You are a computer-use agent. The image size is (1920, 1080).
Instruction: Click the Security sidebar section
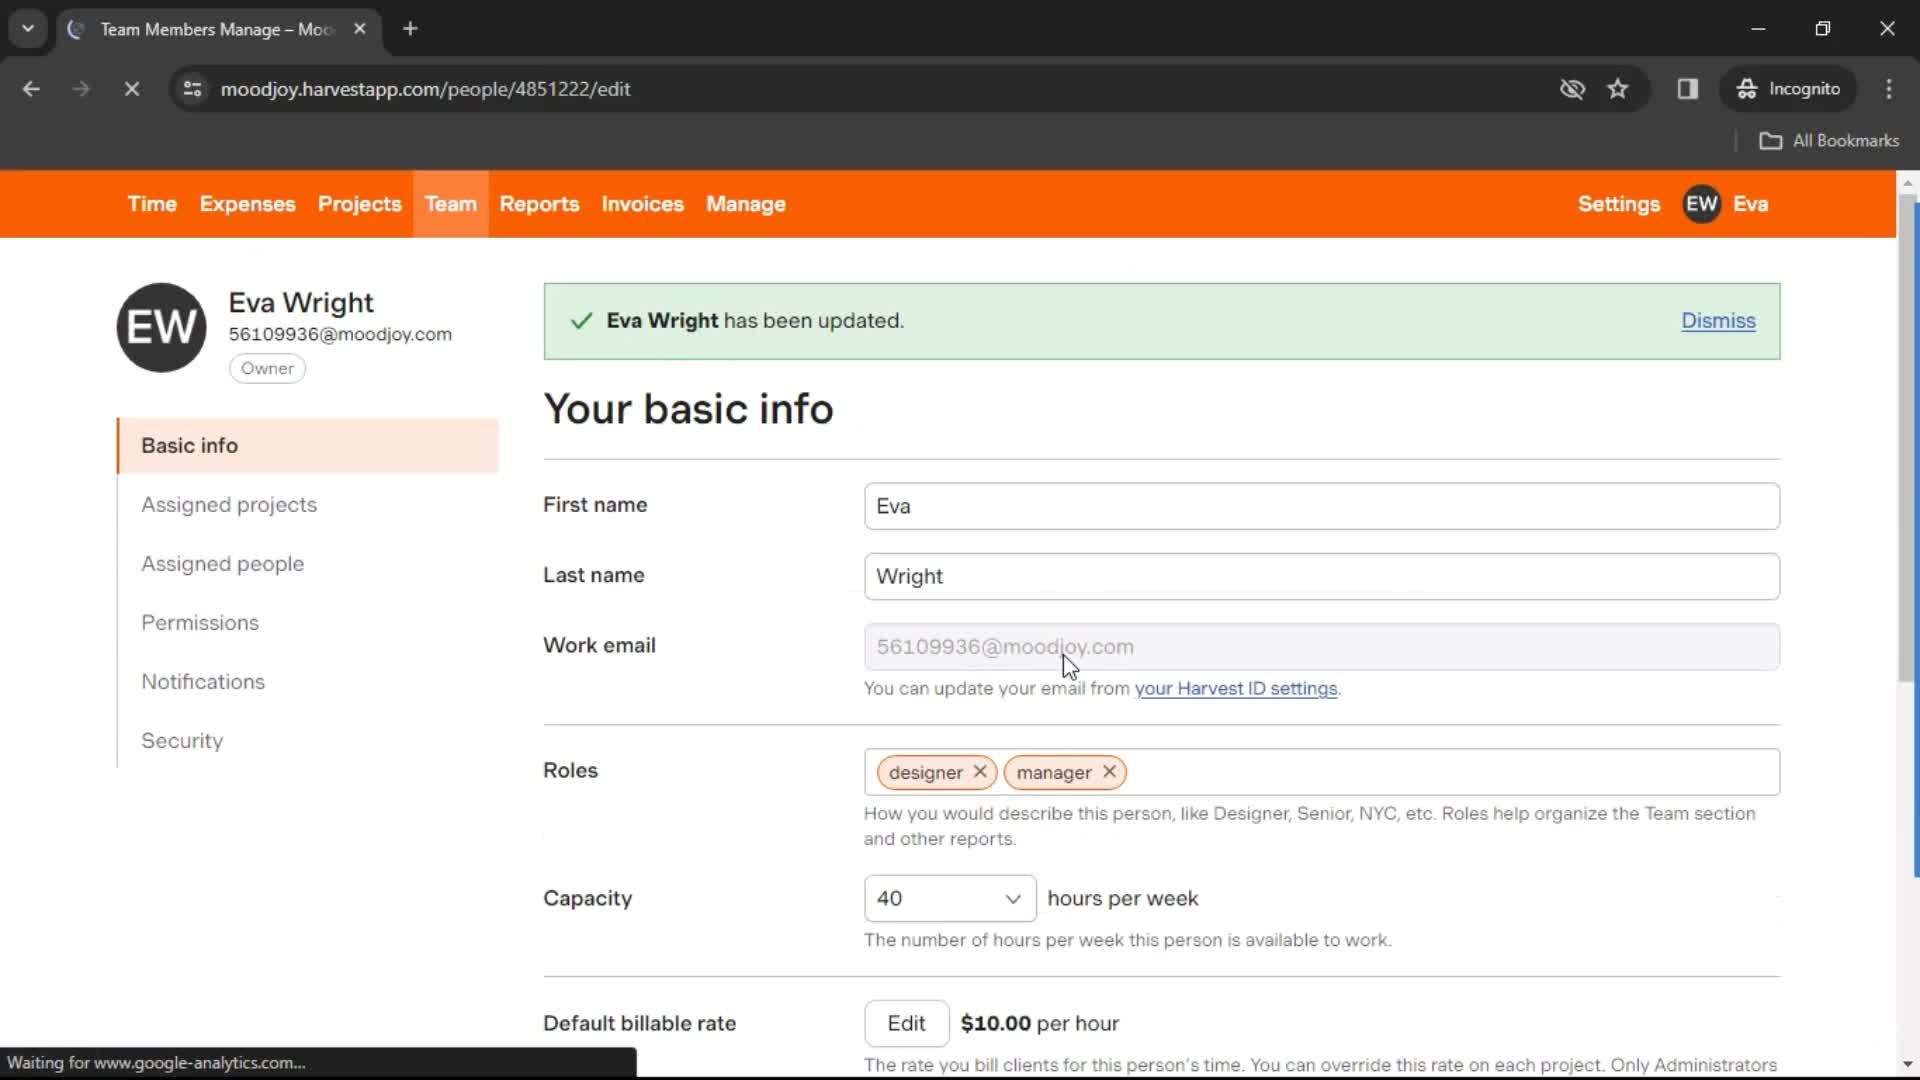point(183,741)
